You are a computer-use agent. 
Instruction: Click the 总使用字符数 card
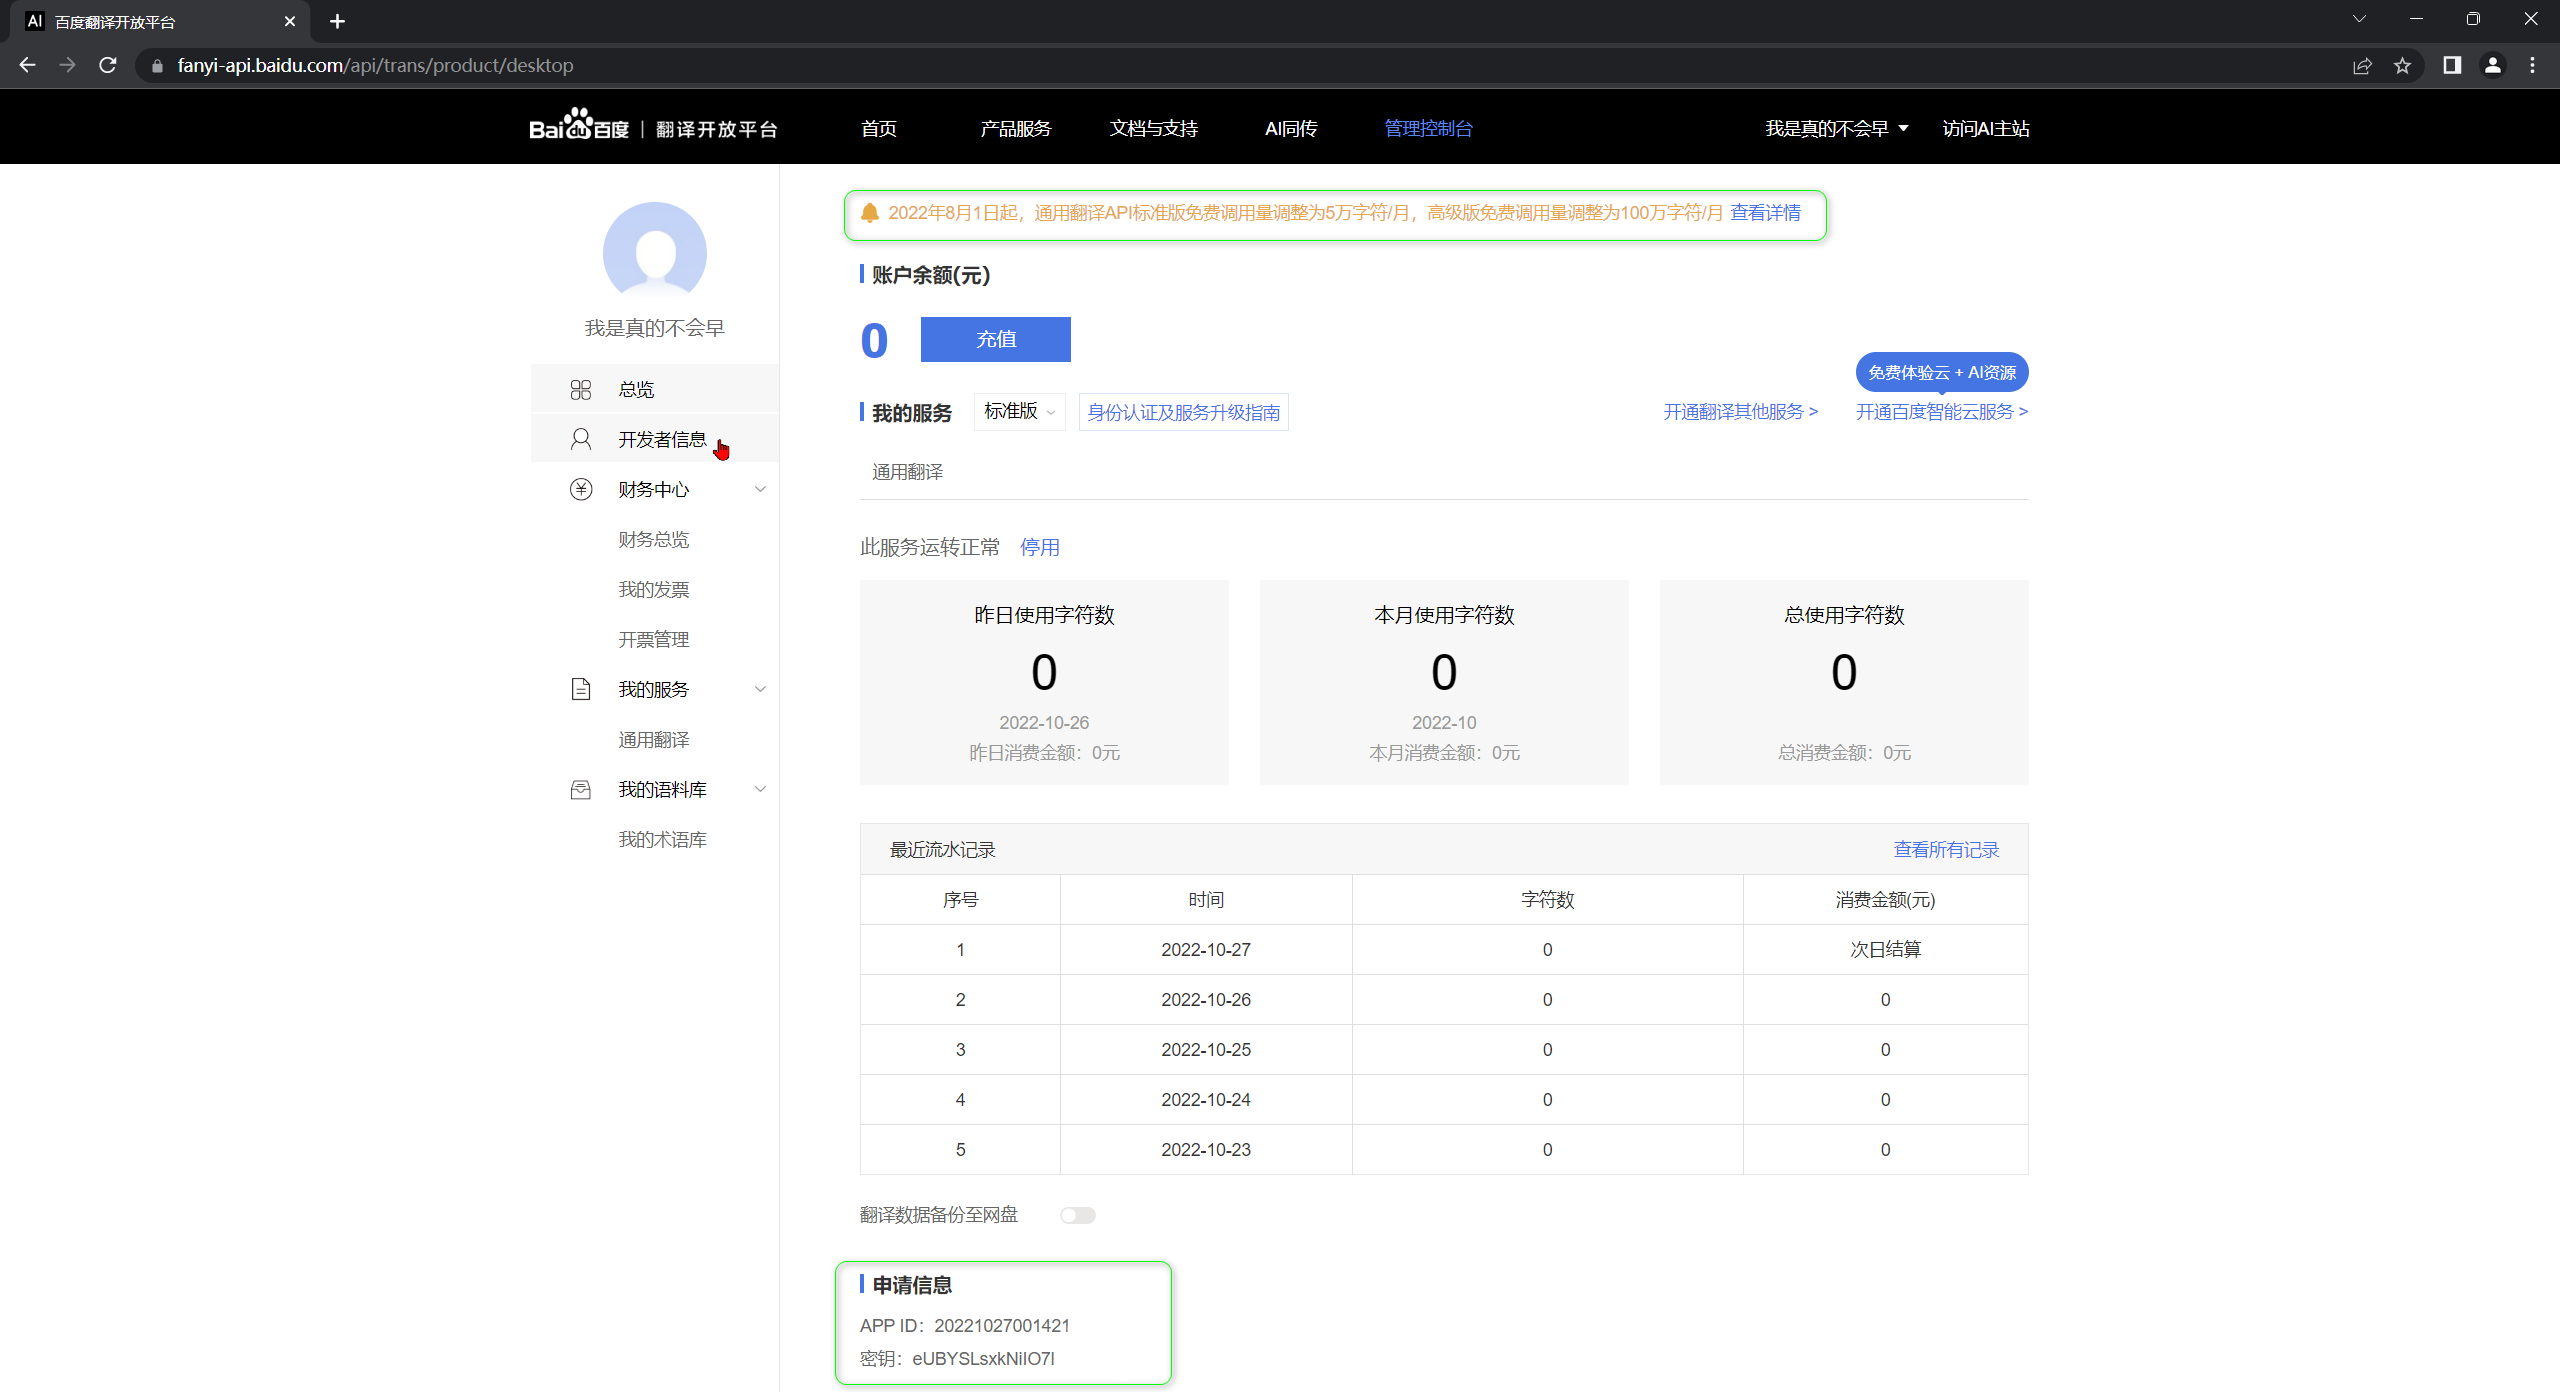[x=1844, y=682]
